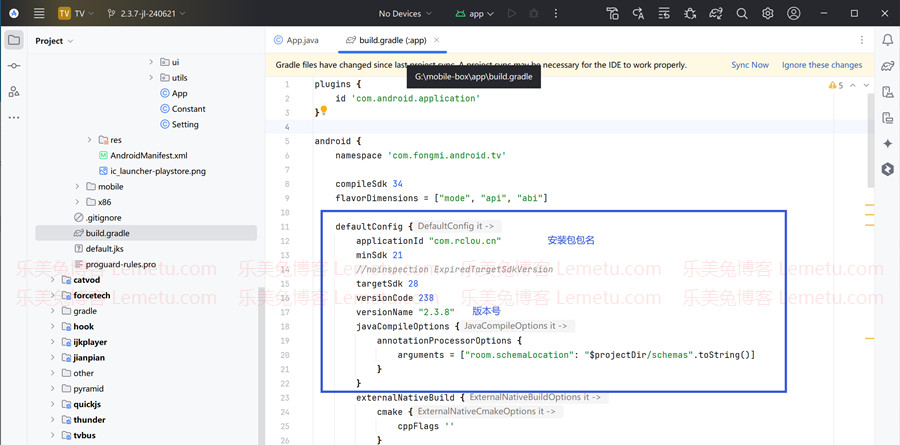900x445 pixels.
Task: Expand the res folder in tree
Action: (89, 140)
